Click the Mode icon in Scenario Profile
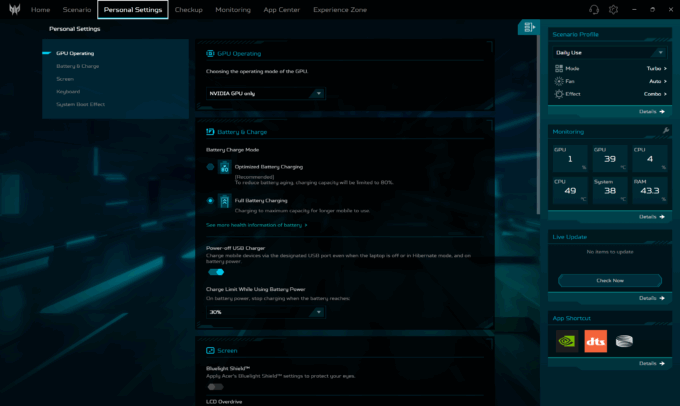 (559, 68)
